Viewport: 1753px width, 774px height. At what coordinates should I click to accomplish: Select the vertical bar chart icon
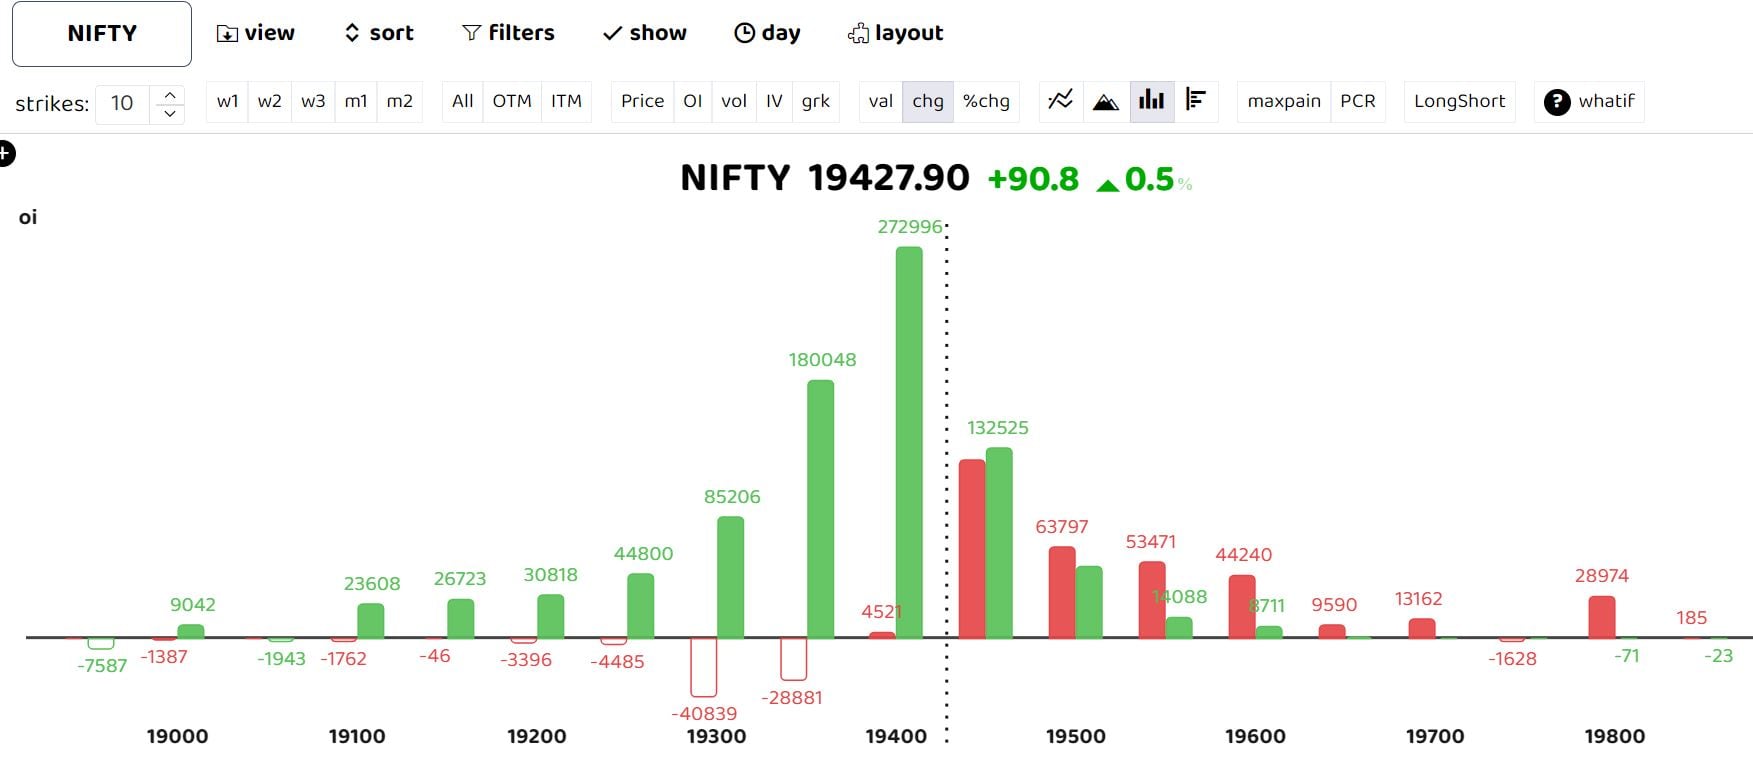1152,101
